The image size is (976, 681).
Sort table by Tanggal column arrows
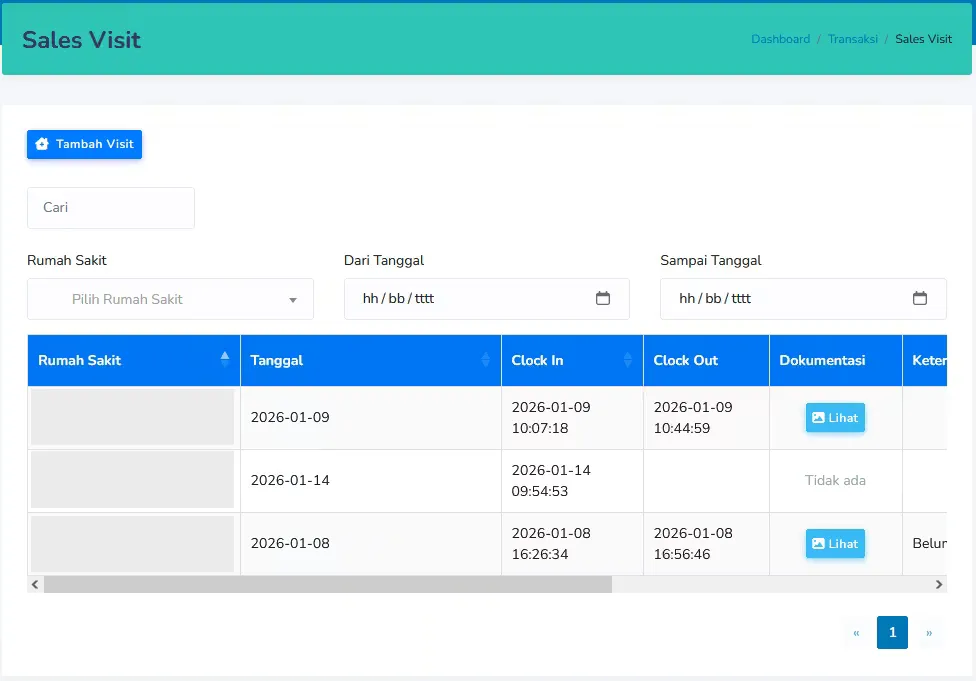pyautogui.click(x=486, y=360)
